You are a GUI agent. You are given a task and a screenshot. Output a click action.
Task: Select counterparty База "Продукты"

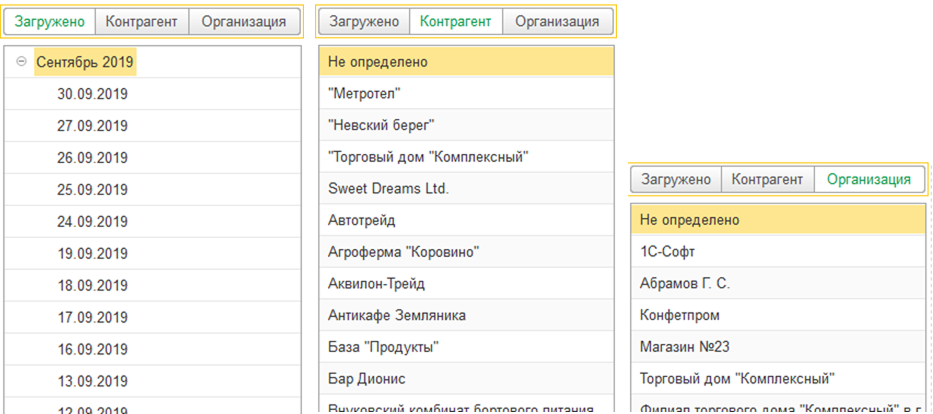point(466,347)
